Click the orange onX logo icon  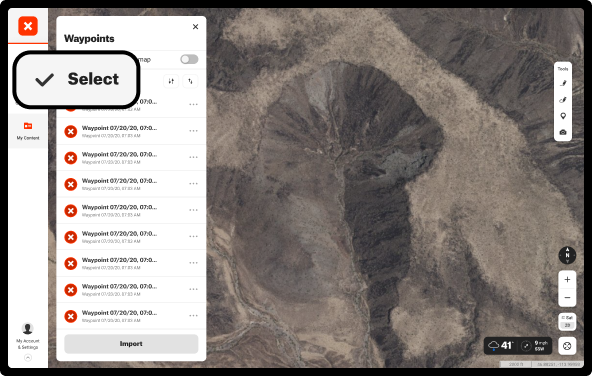coord(28,26)
